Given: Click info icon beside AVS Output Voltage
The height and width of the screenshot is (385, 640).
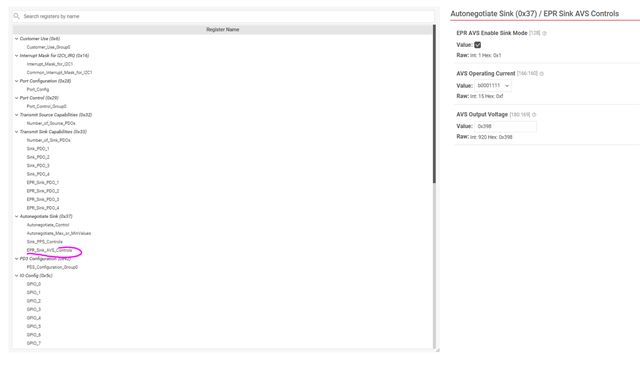Looking at the screenshot, I should click(534, 115).
